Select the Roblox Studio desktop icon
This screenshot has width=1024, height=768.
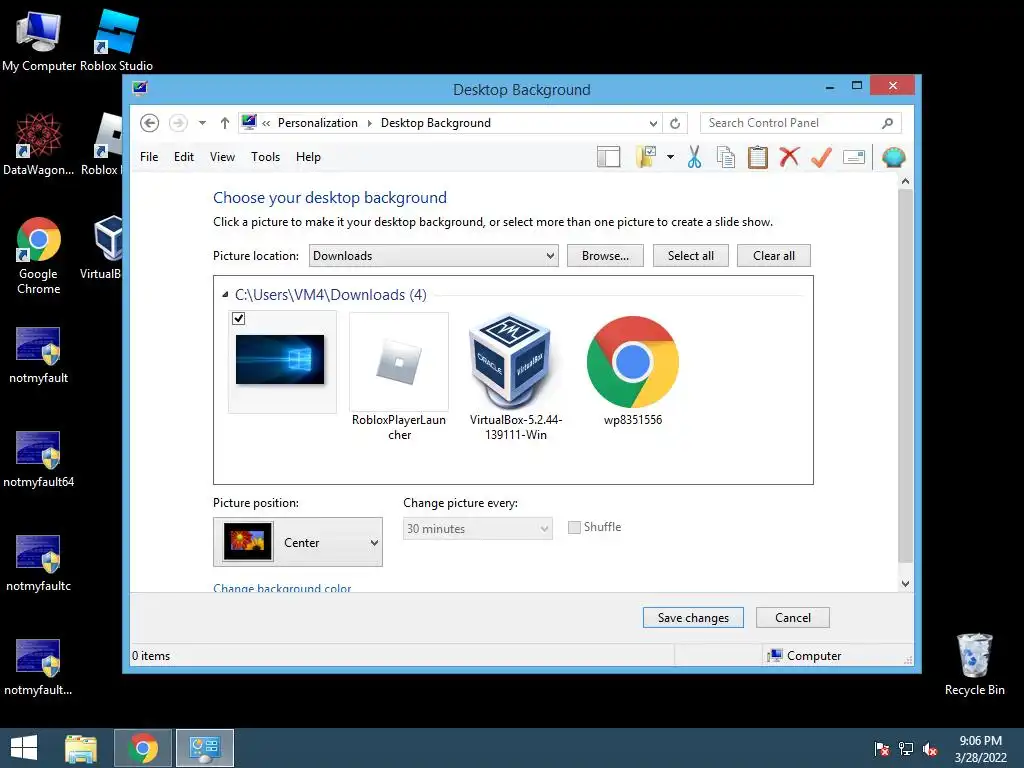(x=116, y=41)
